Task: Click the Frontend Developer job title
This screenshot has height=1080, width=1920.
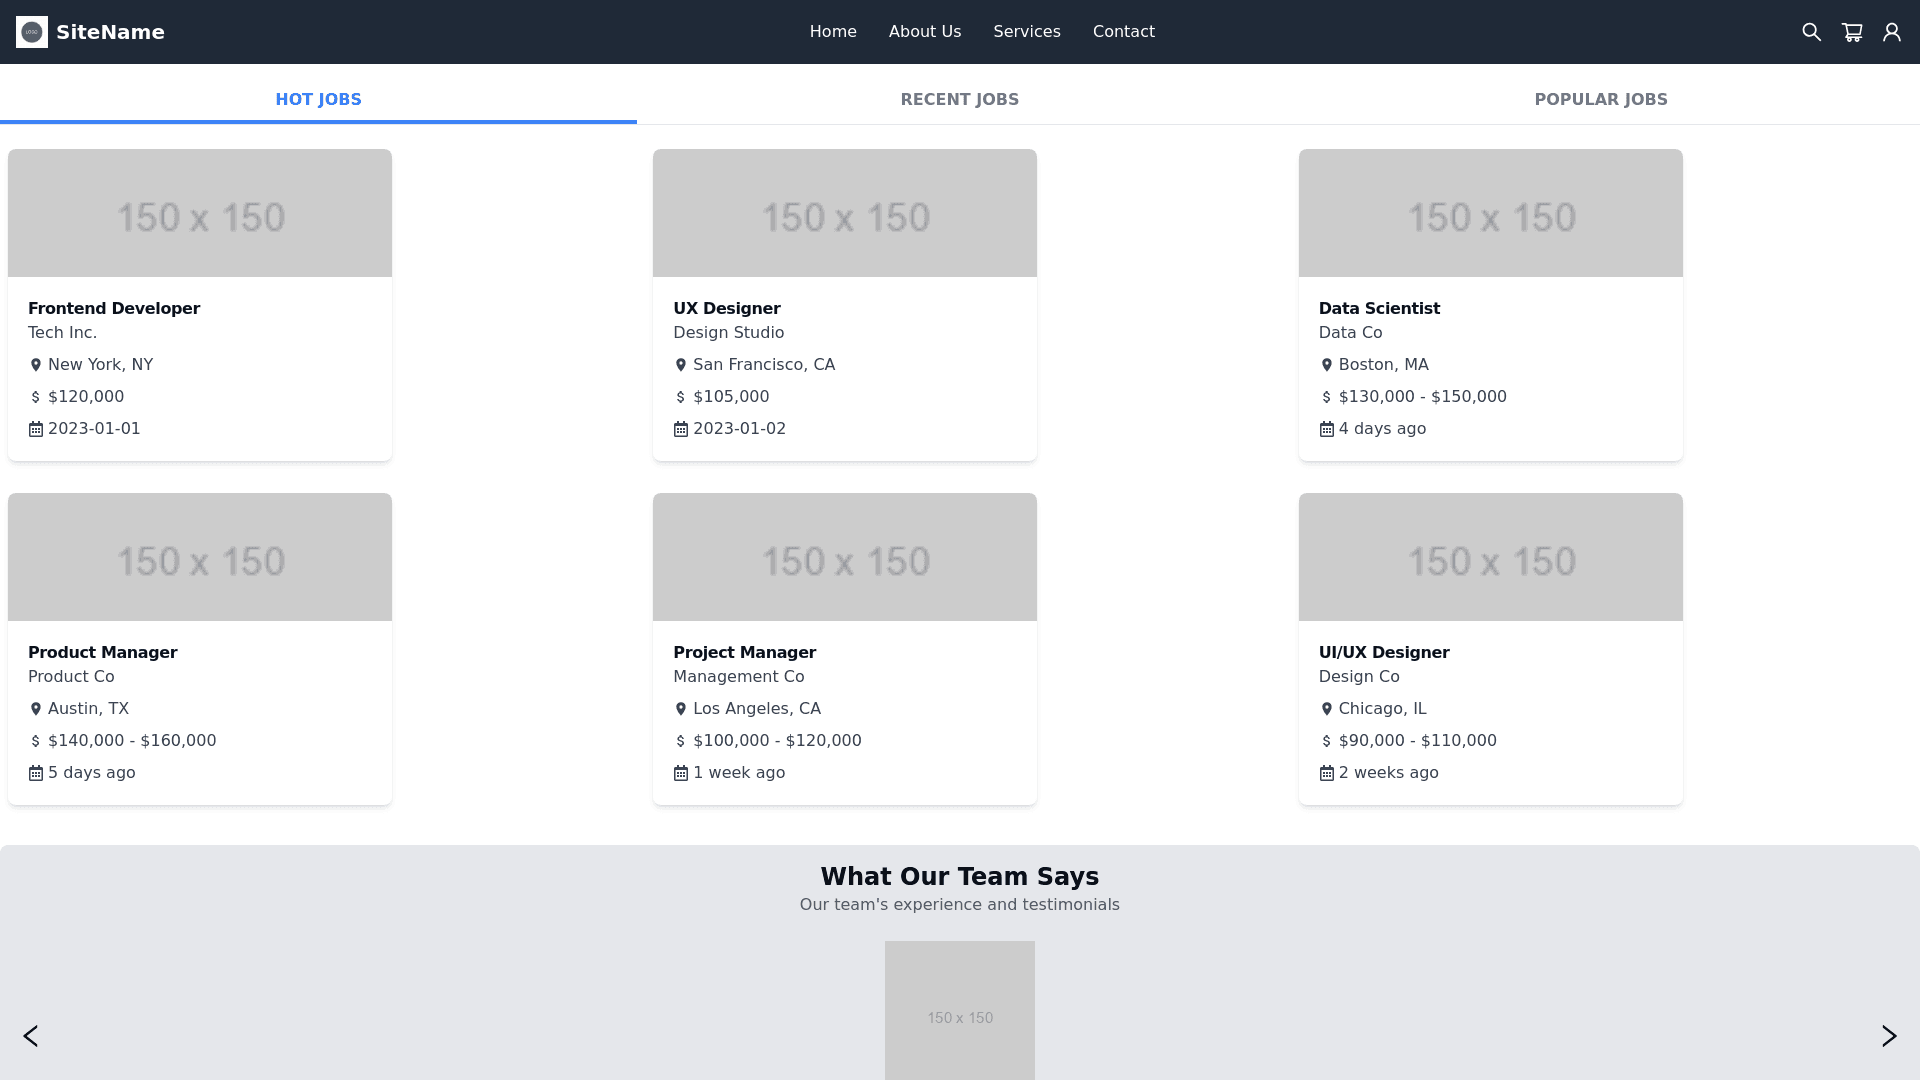Action: coord(114,308)
